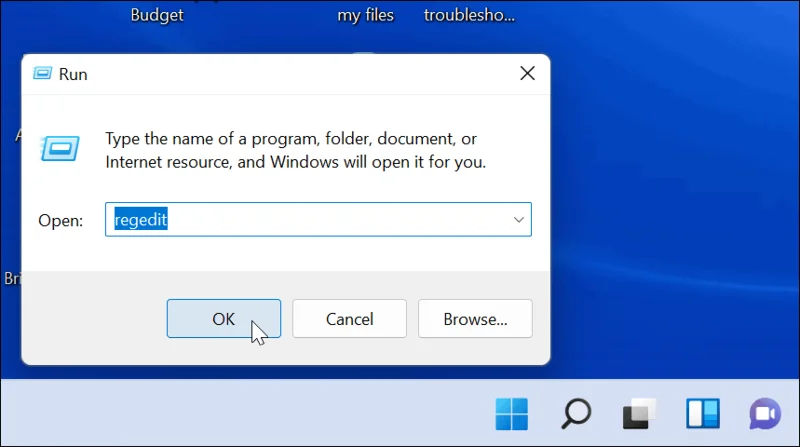Select the troublesho... desktop item
800x447 pixels.
[x=469, y=15]
